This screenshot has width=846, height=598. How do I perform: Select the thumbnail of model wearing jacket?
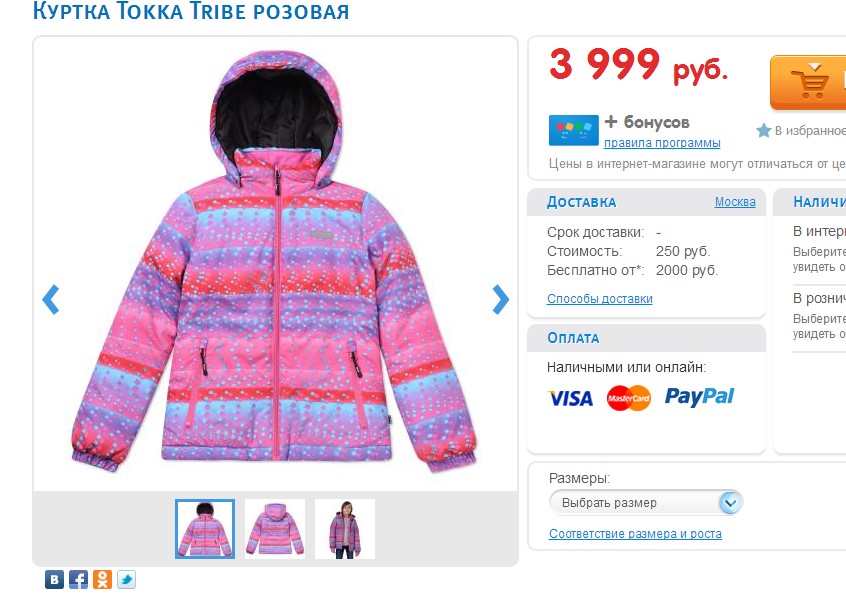(345, 529)
